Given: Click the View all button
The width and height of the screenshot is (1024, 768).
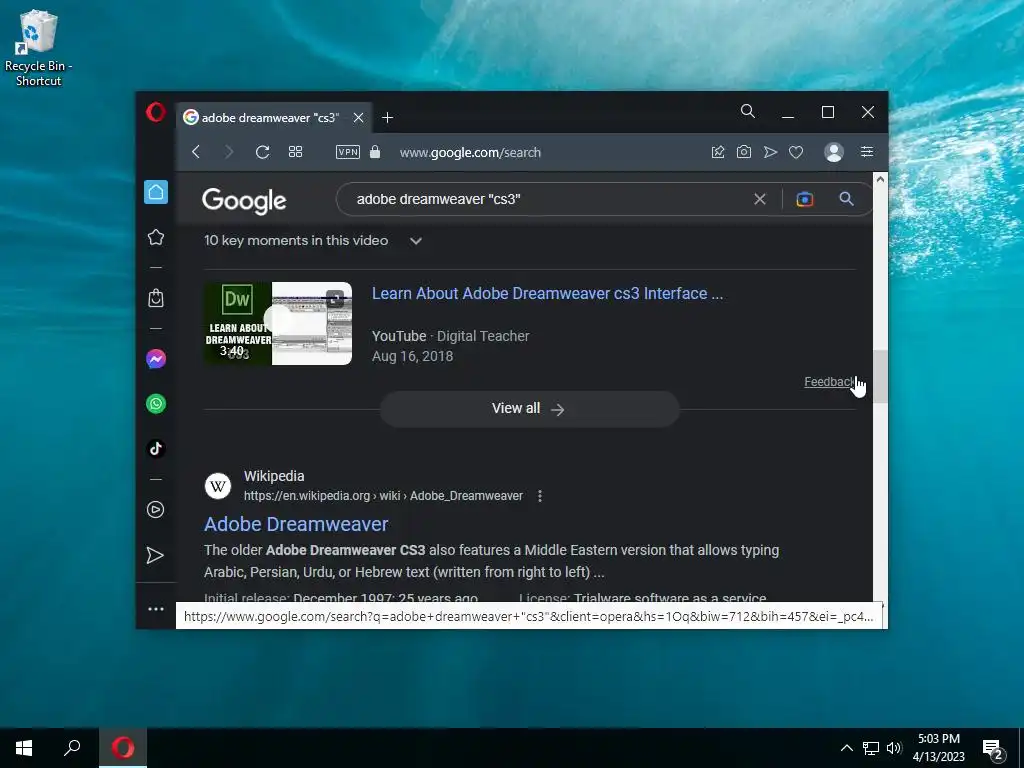Looking at the screenshot, I should (530, 409).
